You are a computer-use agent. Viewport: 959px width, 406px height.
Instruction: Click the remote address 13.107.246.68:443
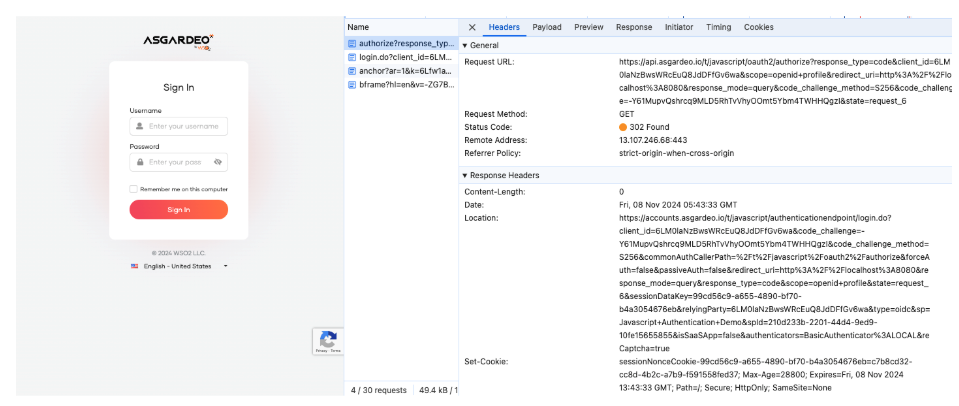[x=653, y=141]
